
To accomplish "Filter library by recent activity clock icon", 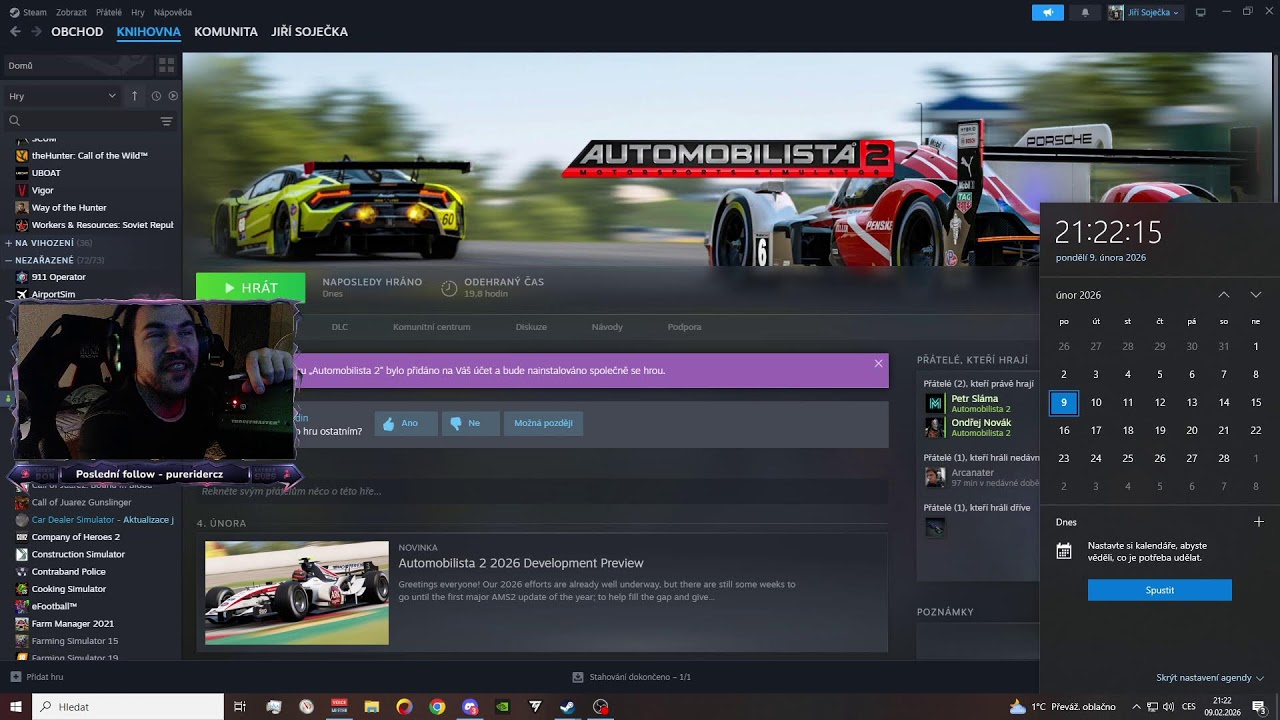I will pos(156,96).
